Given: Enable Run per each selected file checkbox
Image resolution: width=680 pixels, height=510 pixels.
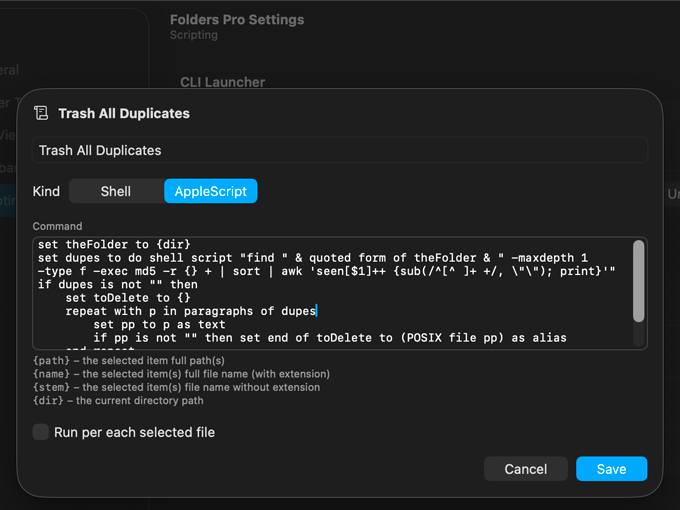Looking at the screenshot, I should click(41, 432).
